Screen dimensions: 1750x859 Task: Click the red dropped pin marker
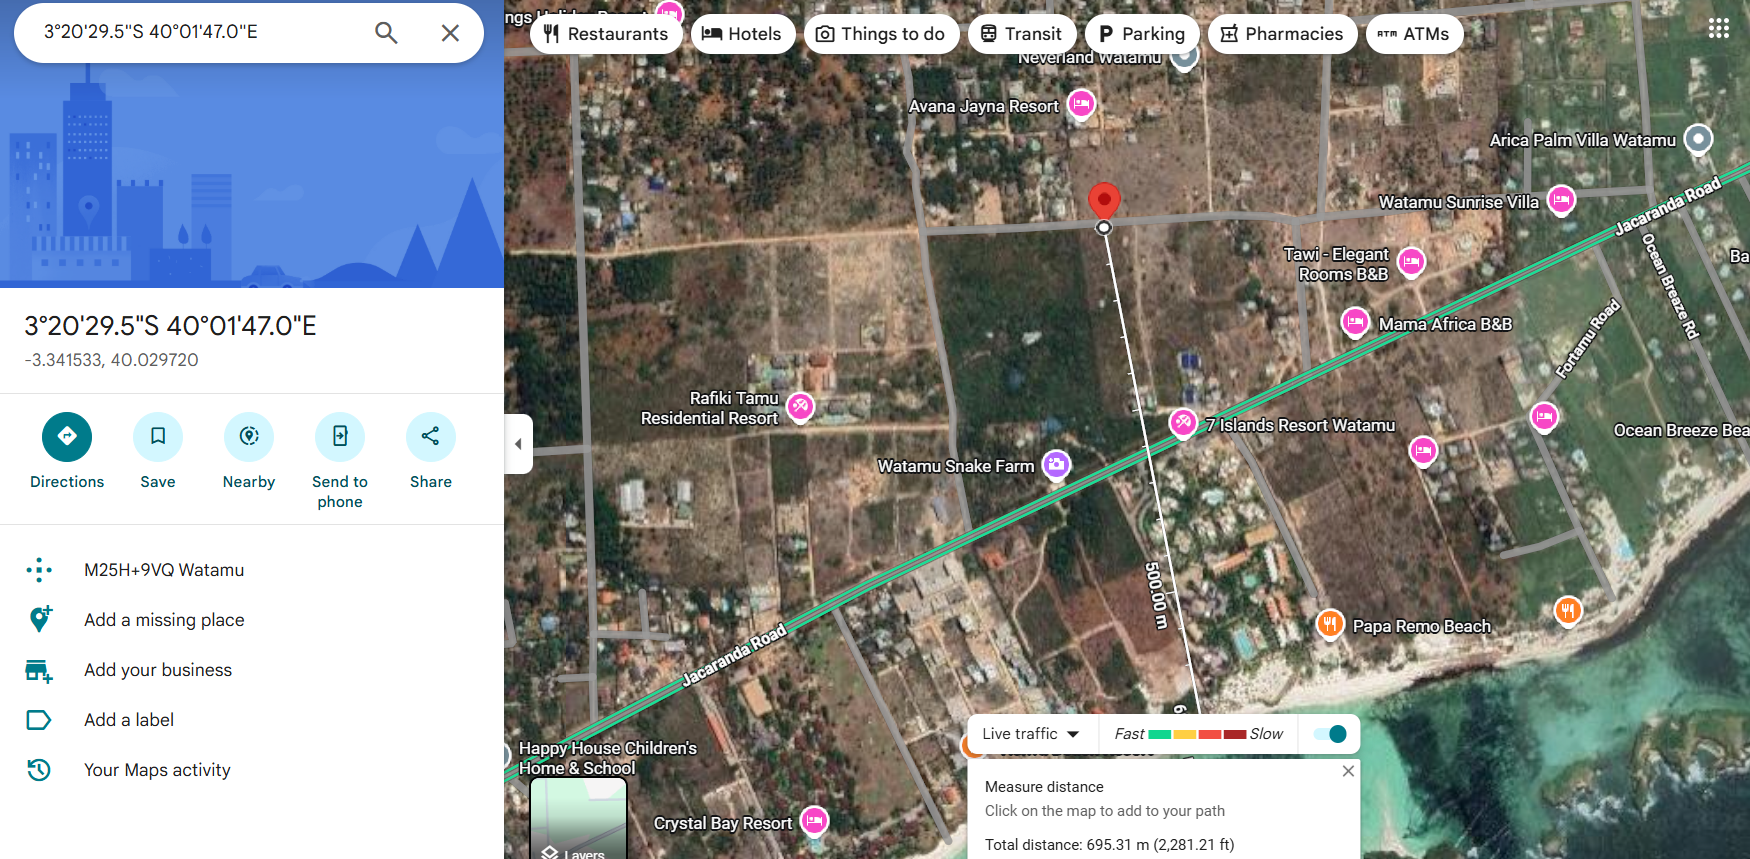point(1104,201)
